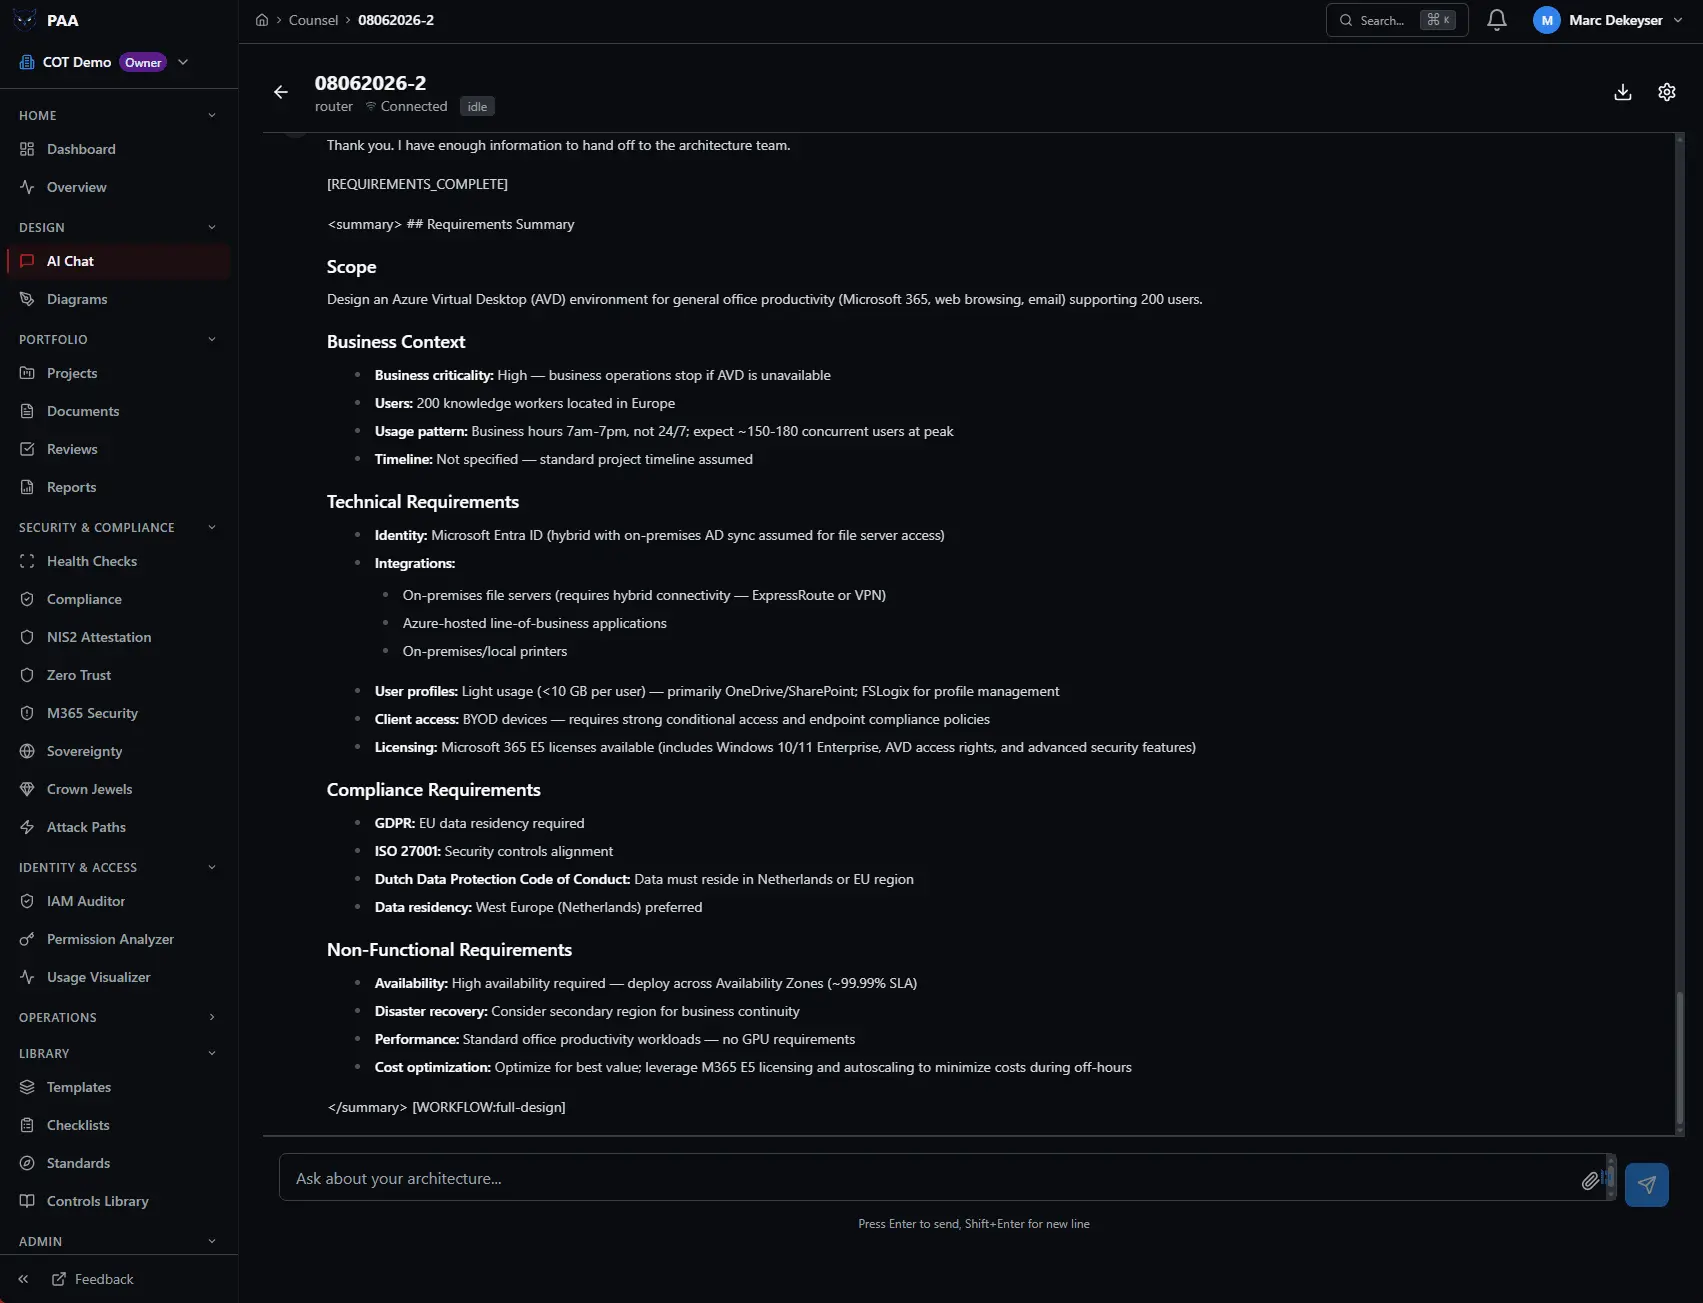Open M365 Security

[119, 713]
